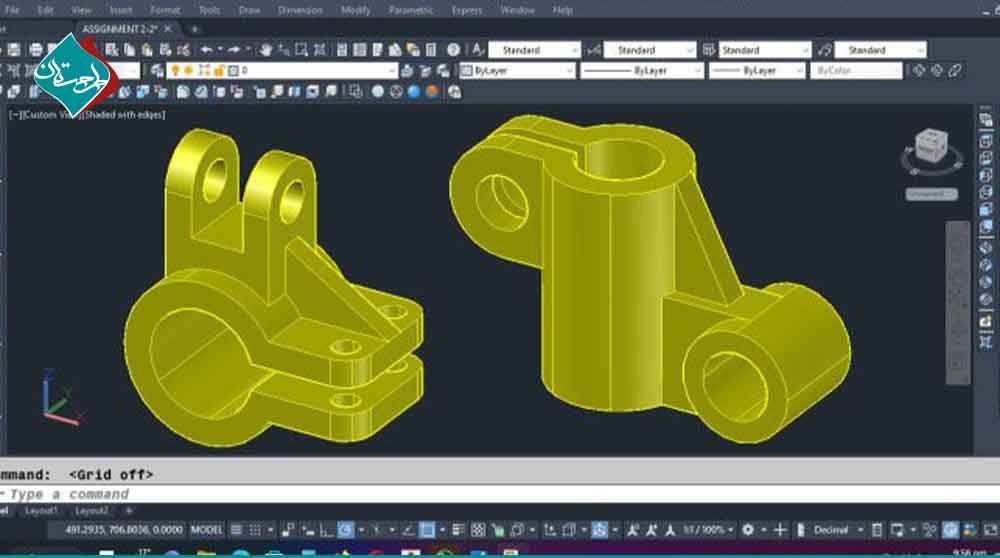Image resolution: width=1000 pixels, height=558 pixels.
Task: Open the Table Style icon
Action: (709, 50)
